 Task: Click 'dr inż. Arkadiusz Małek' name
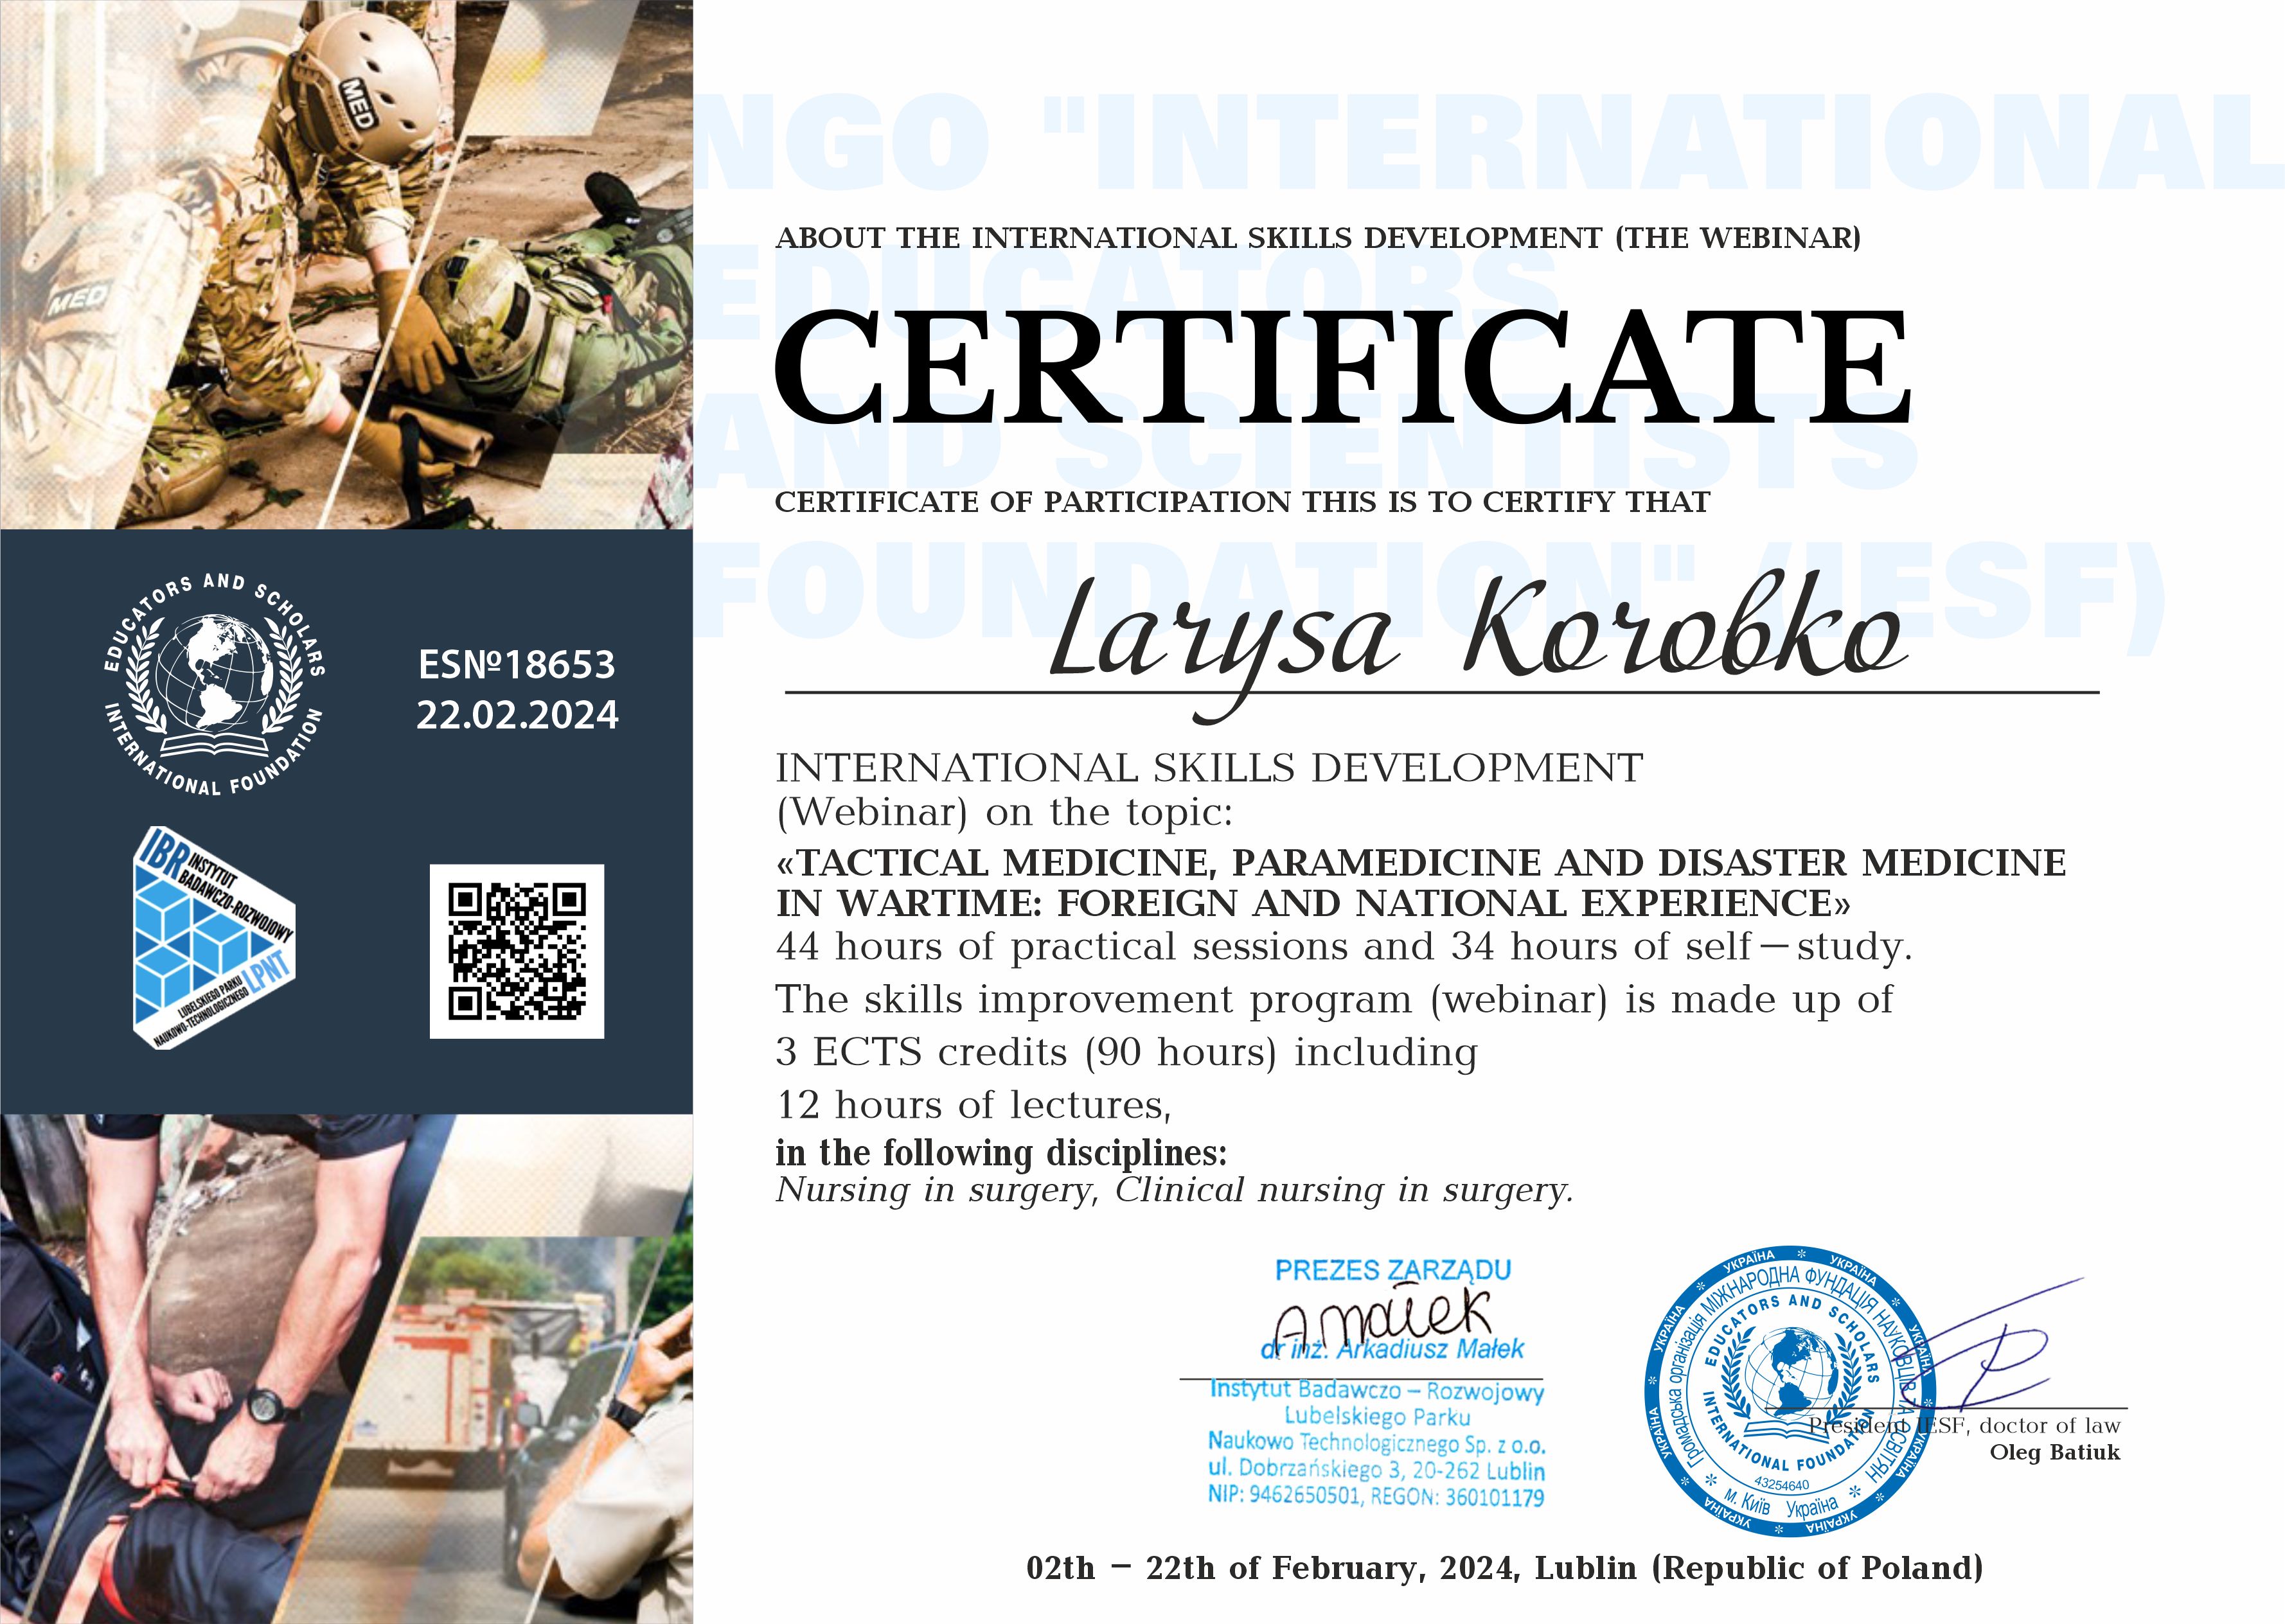click(1392, 1349)
